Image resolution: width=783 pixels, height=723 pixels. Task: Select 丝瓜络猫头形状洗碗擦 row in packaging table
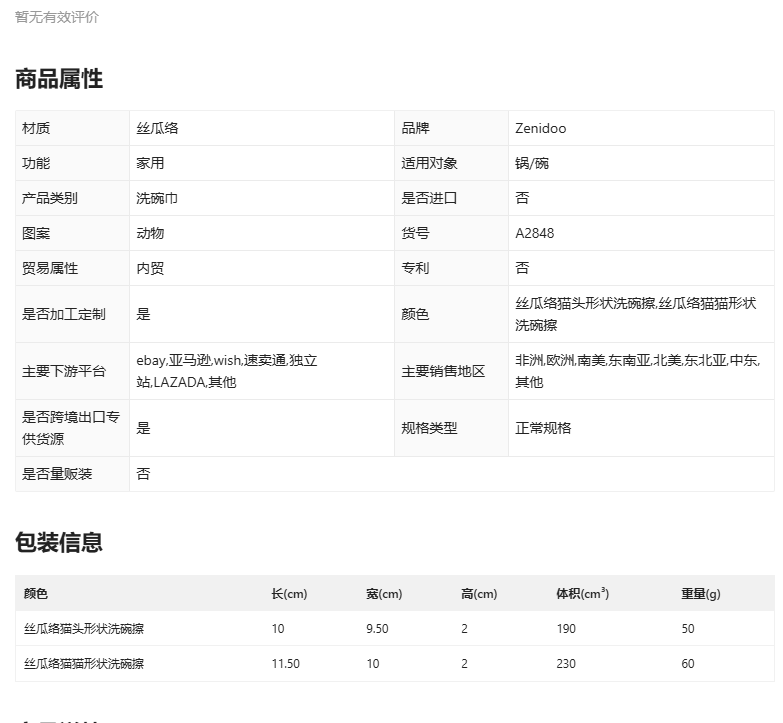[84, 629]
